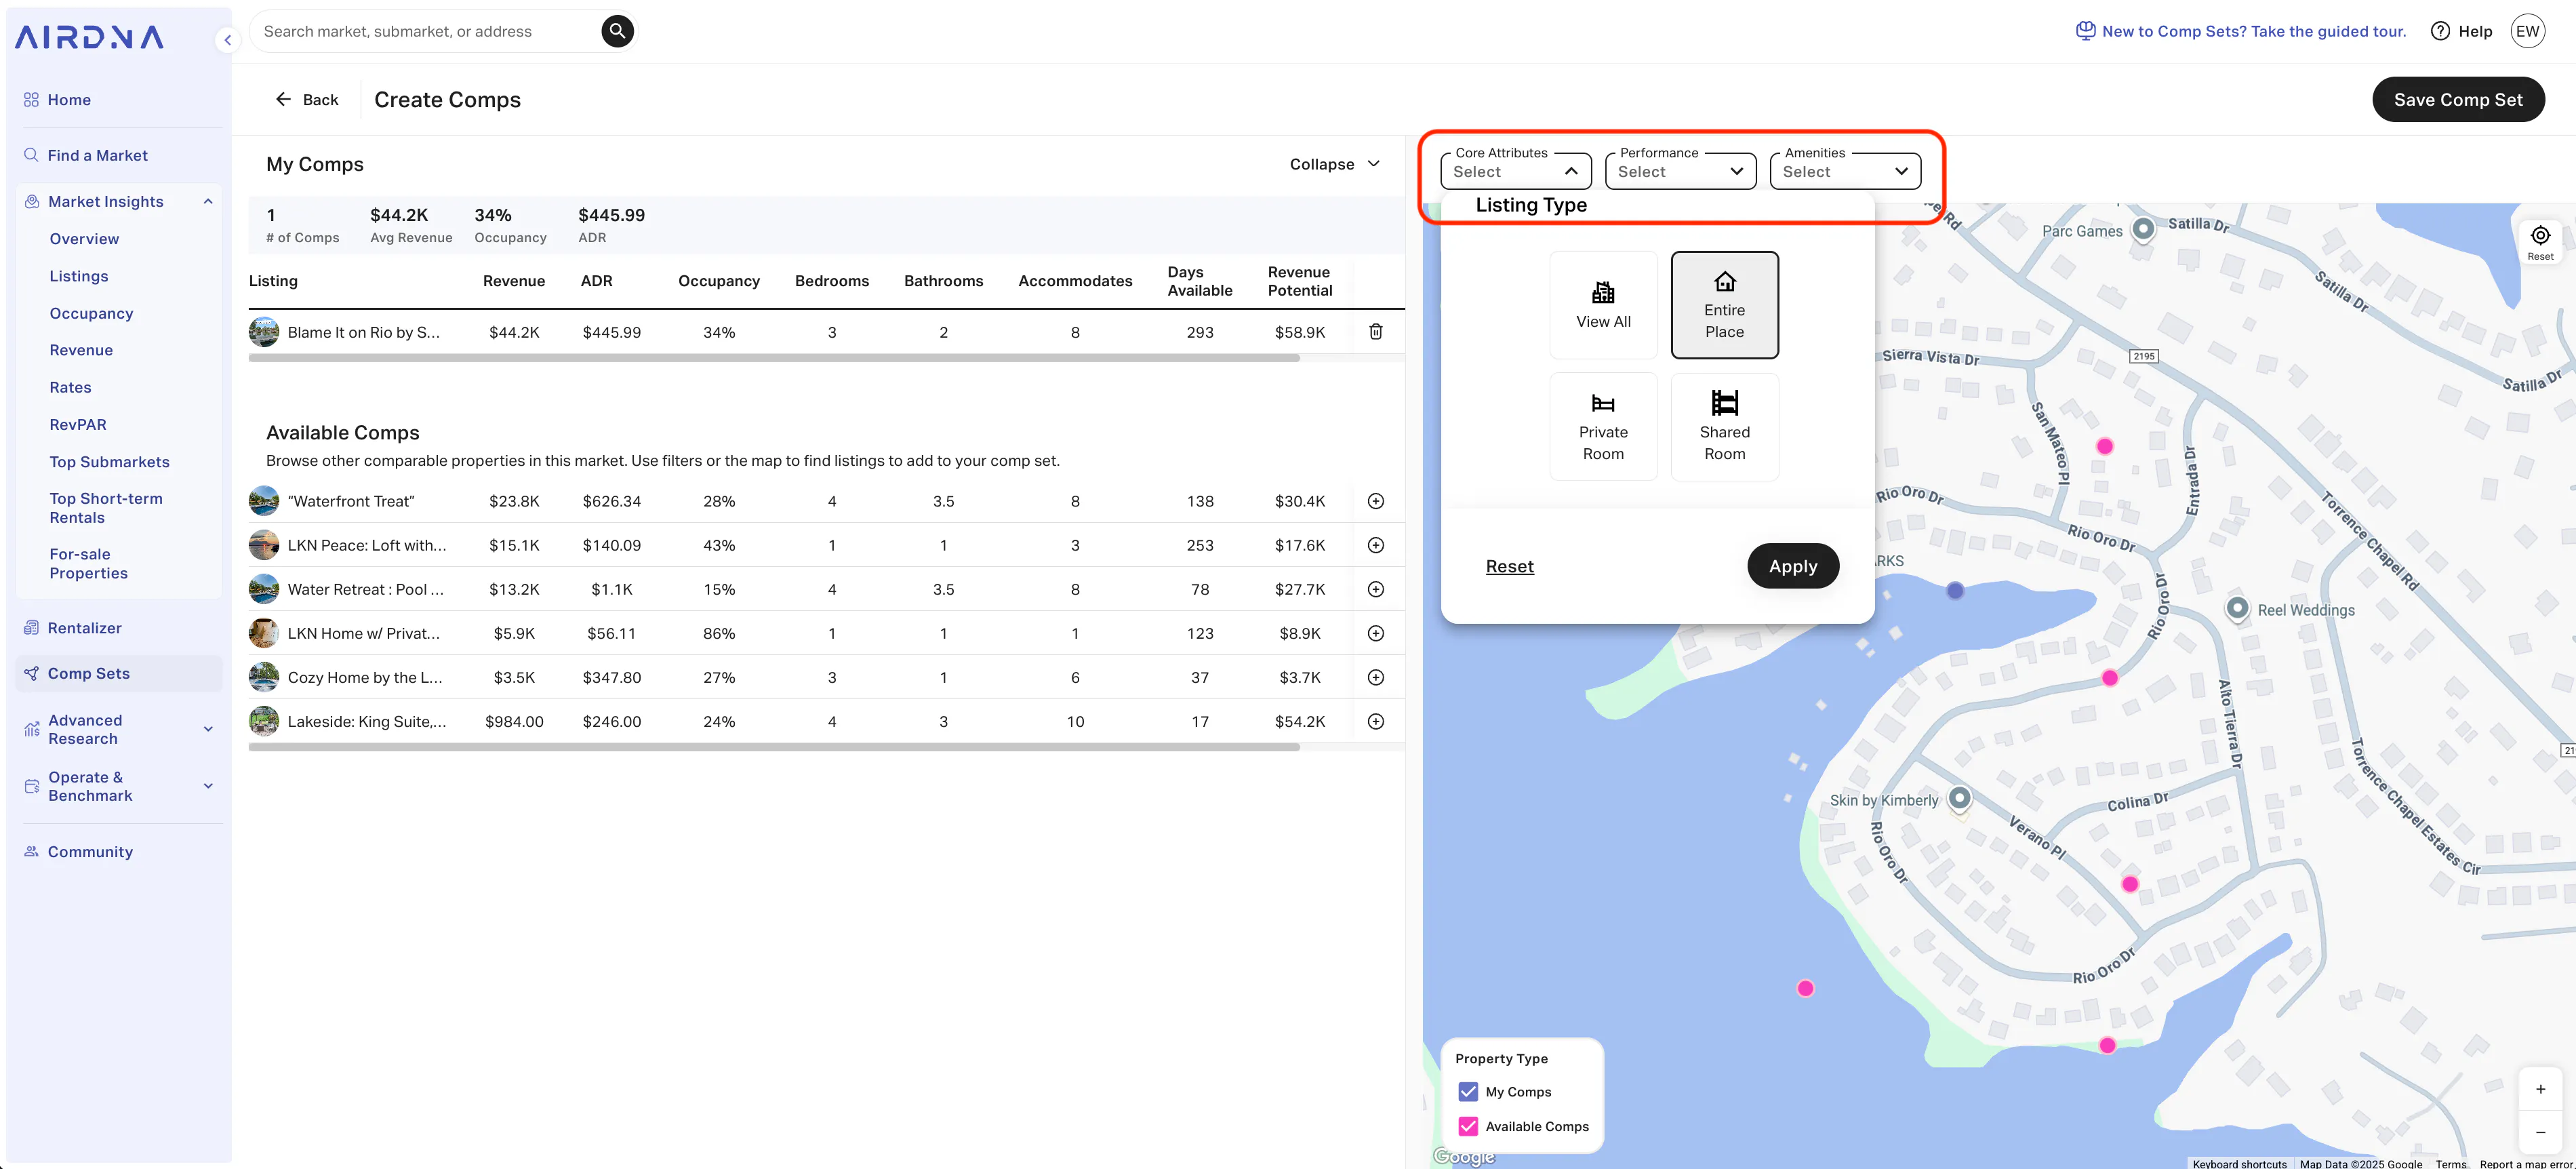Add "Waterfront Treat" listing with plus icon
Viewport: 2576px width, 1169px height.
[1375, 501]
